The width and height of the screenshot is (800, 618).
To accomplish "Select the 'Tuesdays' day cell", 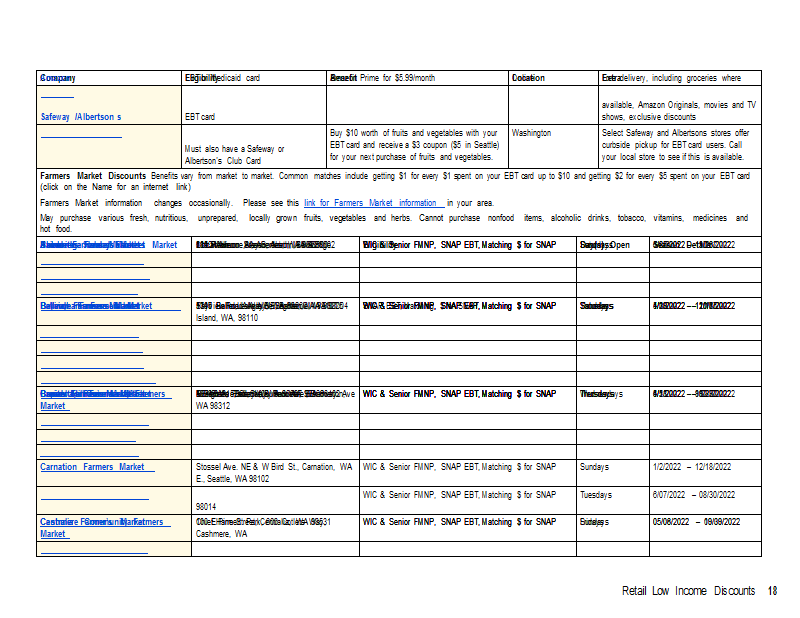I will click(x=595, y=495).
